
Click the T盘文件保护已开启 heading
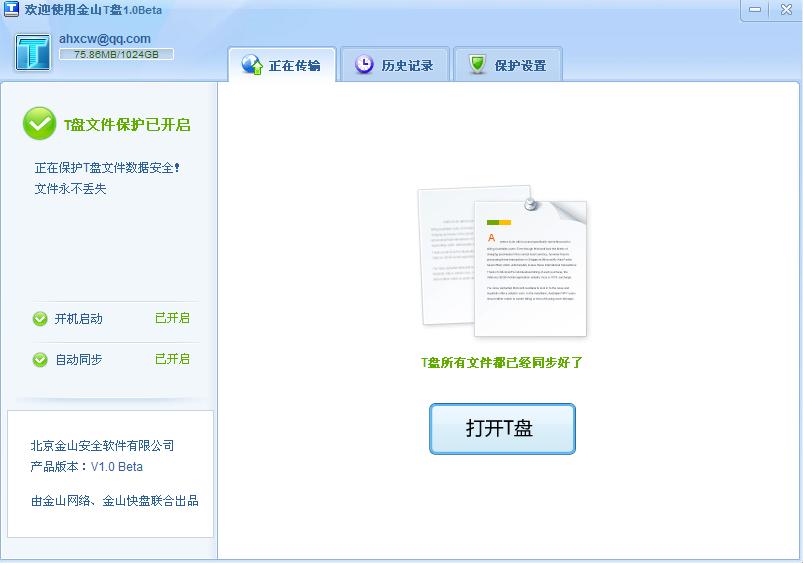tap(127, 124)
